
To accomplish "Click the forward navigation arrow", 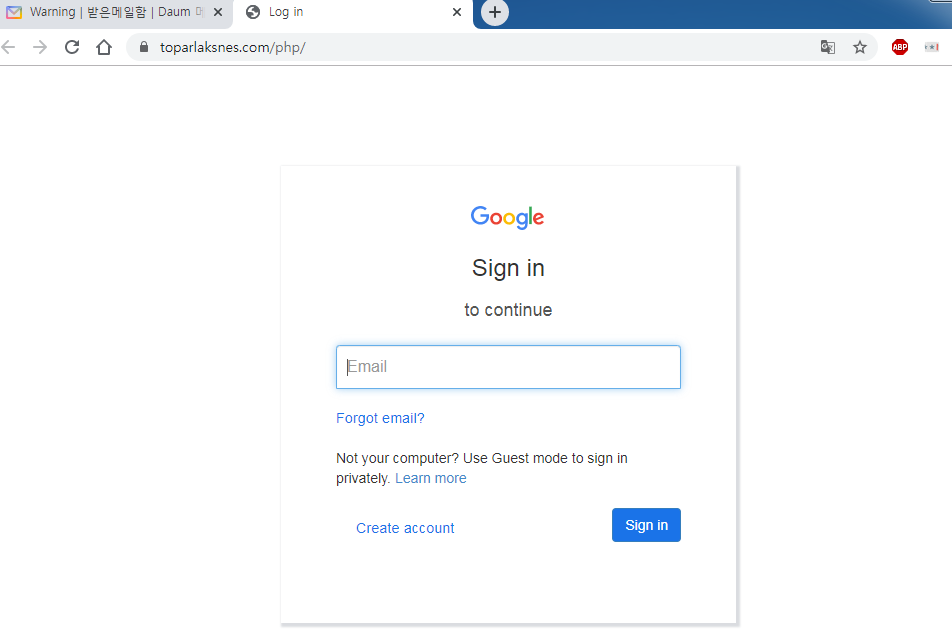I will pyautogui.click(x=40, y=47).
